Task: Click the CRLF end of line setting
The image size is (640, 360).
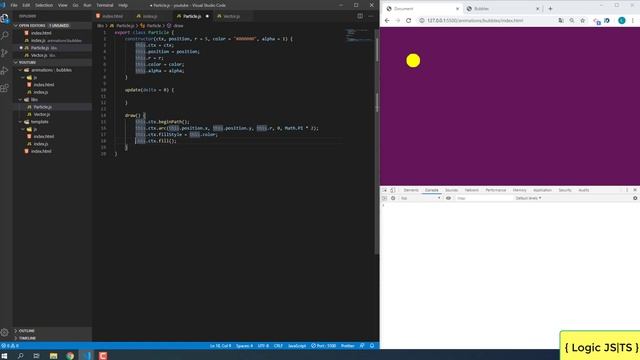Action: (278, 346)
